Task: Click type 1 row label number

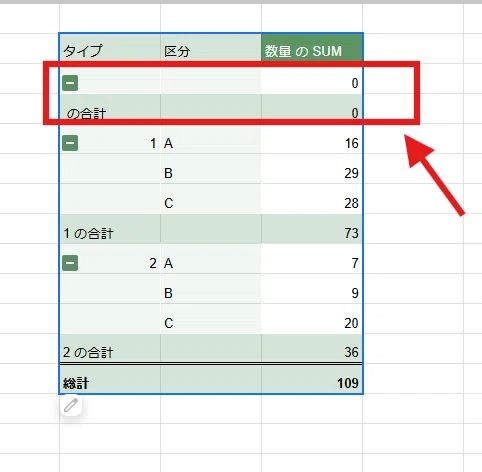Action: pyautogui.click(x=153, y=143)
